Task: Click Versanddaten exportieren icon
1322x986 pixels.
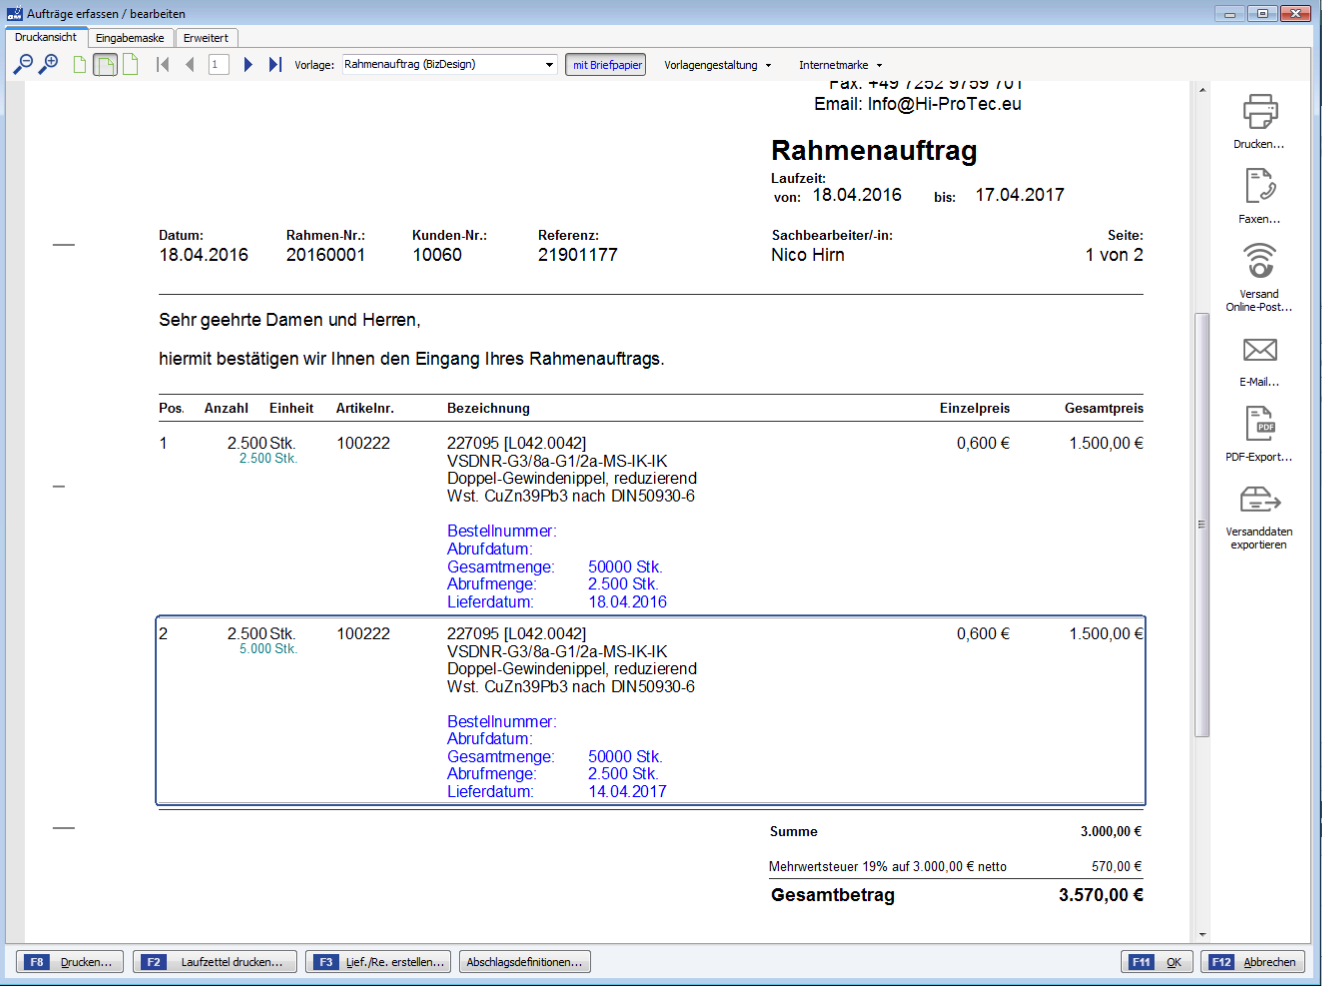Action: point(1259,499)
